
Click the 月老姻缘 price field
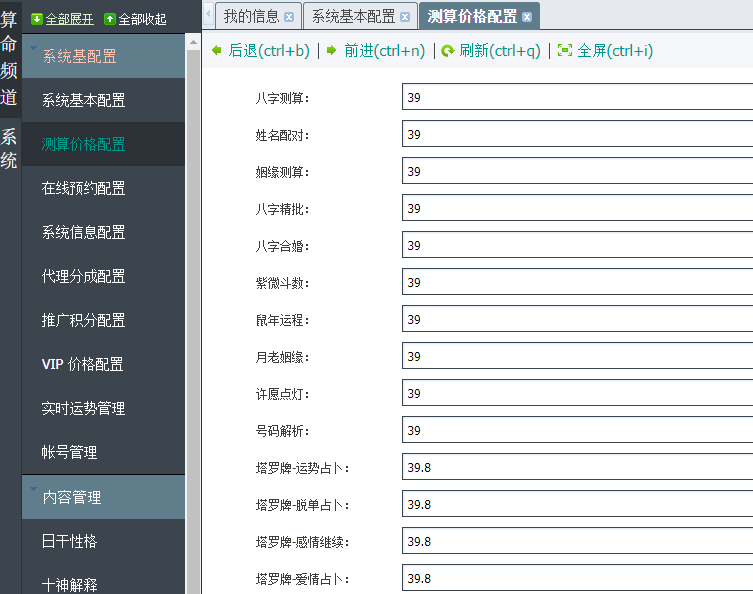[x=577, y=355]
